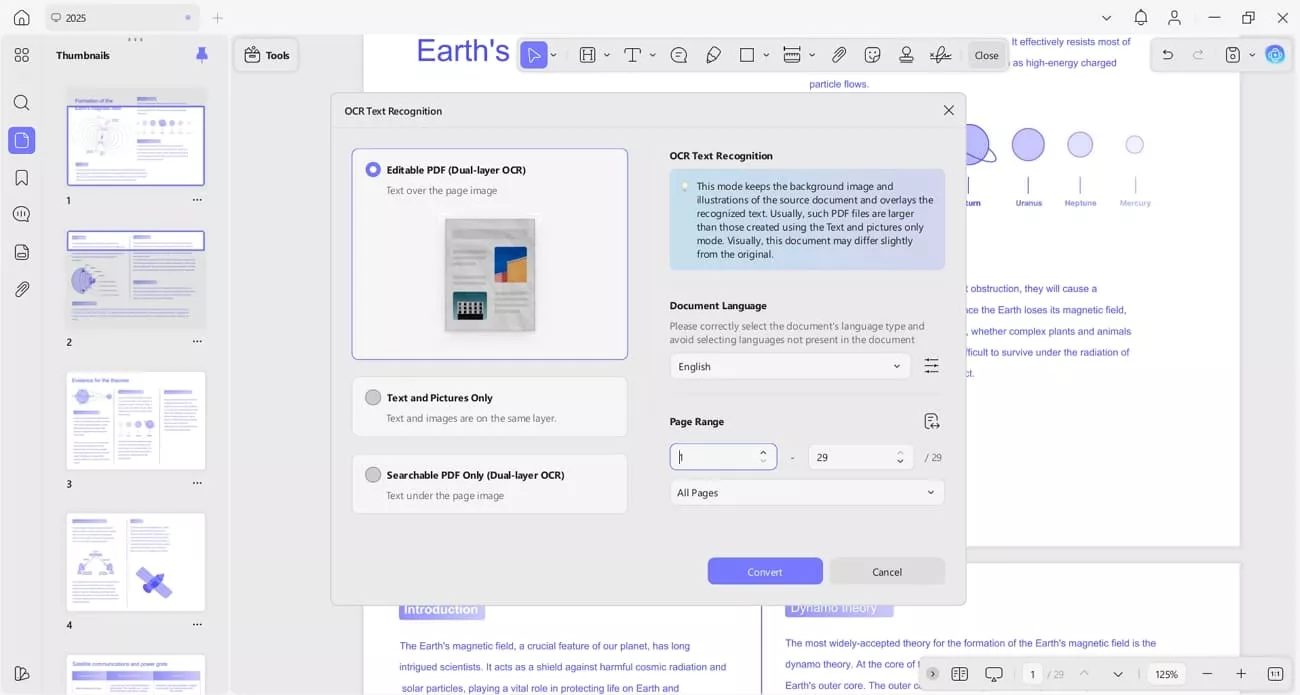Choose Searchable PDF Only (Dual-layer OCR)
The image size is (1300, 695).
pyautogui.click(x=373, y=475)
